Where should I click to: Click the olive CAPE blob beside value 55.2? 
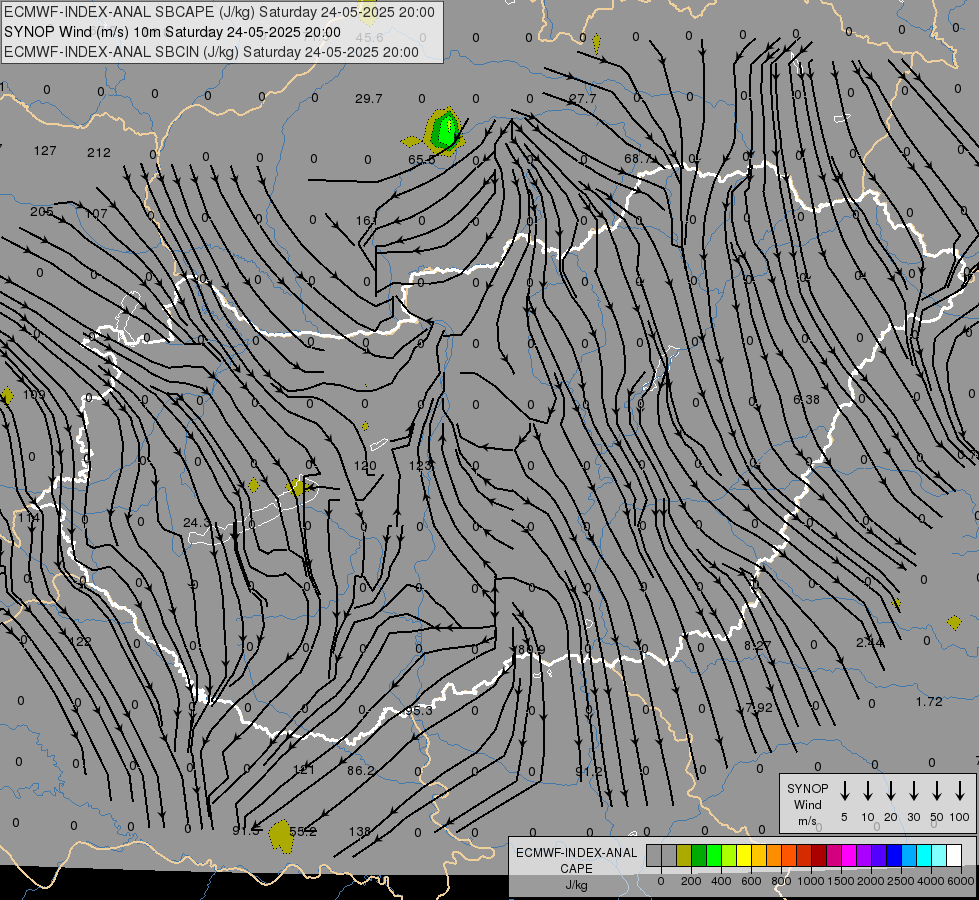(281, 836)
